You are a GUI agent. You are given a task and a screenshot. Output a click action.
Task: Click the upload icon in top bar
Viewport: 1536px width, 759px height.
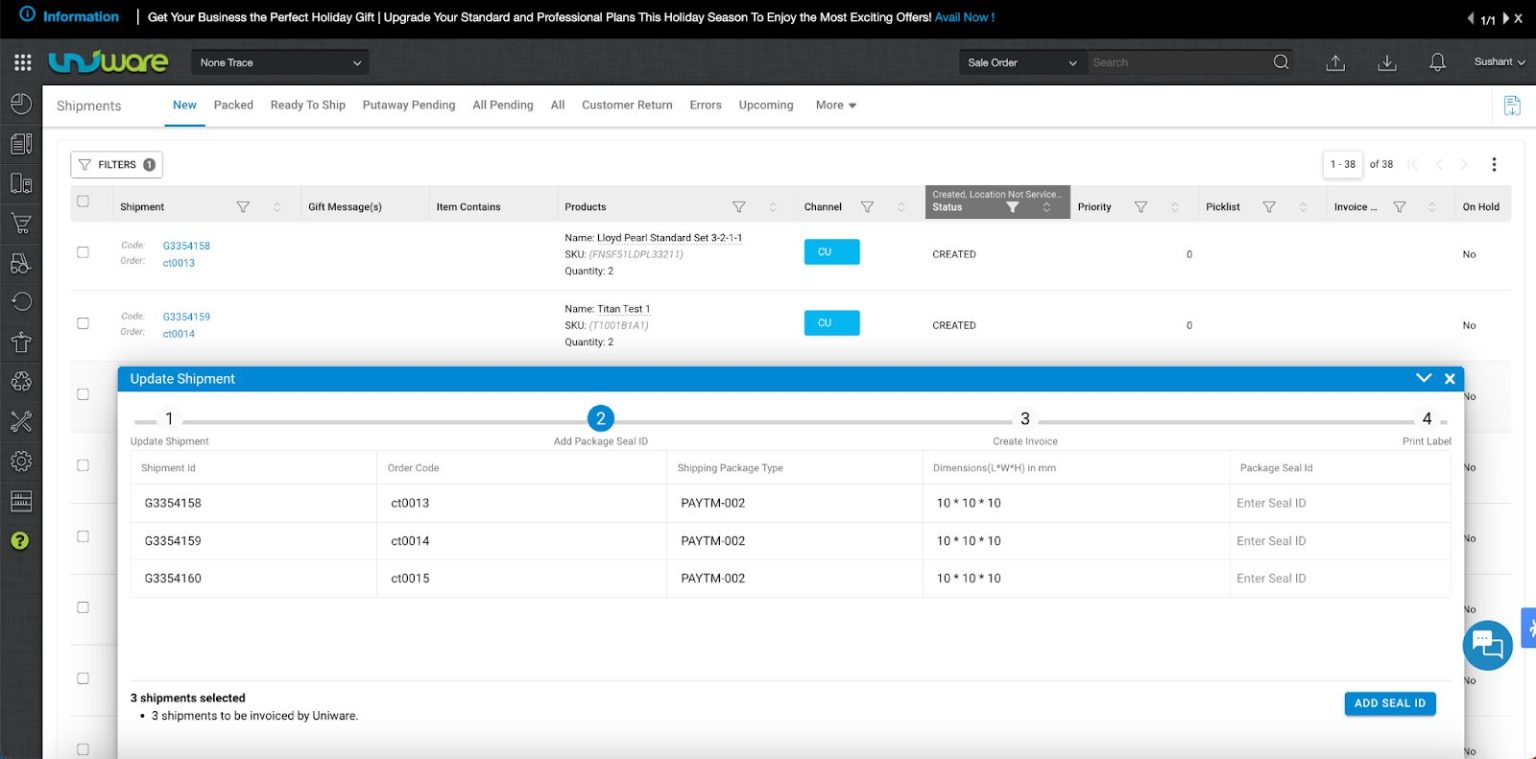1335,62
